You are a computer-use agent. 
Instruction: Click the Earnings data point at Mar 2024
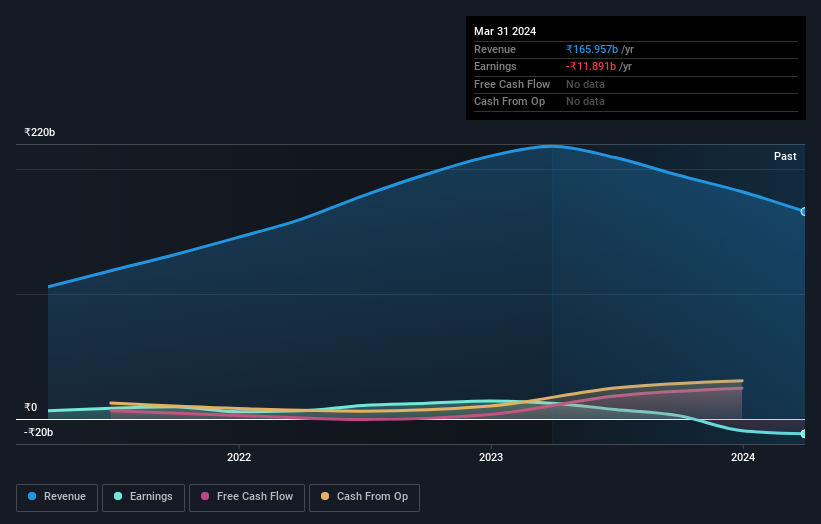tap(804, 433)
